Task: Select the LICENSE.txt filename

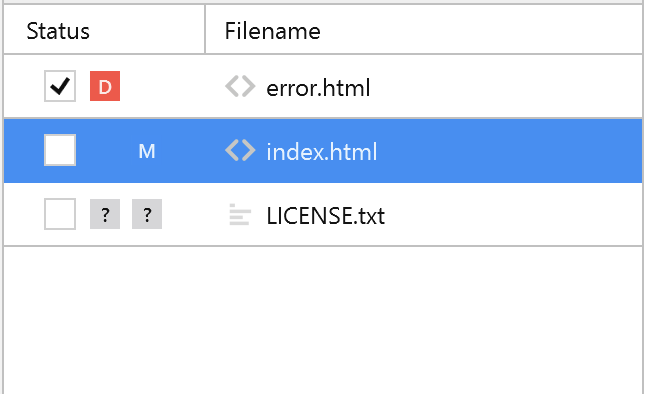Action: (x=325, y=216)
